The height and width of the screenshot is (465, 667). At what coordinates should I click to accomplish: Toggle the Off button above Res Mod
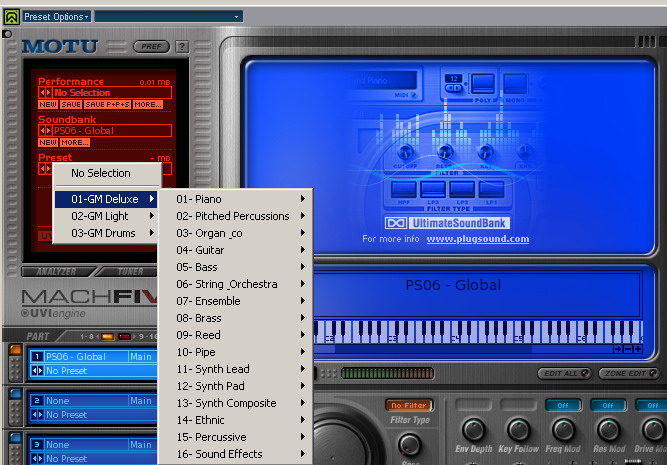[x=608, y=405]
